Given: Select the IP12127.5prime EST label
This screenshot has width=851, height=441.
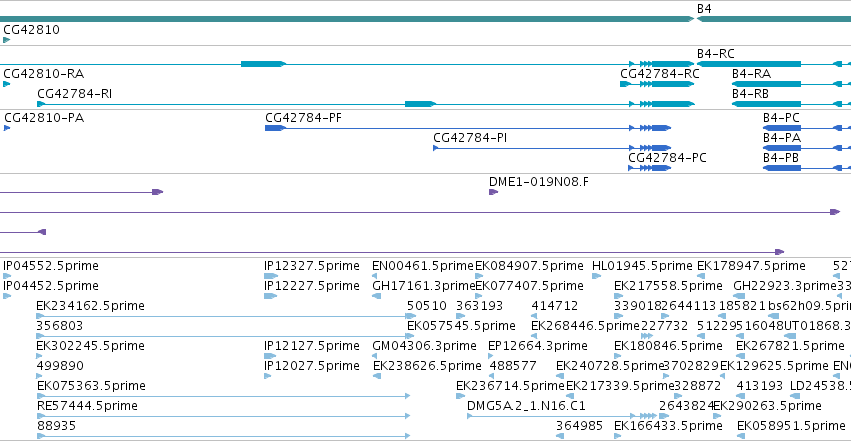Looking at the screenshot, I should point(312,346).
